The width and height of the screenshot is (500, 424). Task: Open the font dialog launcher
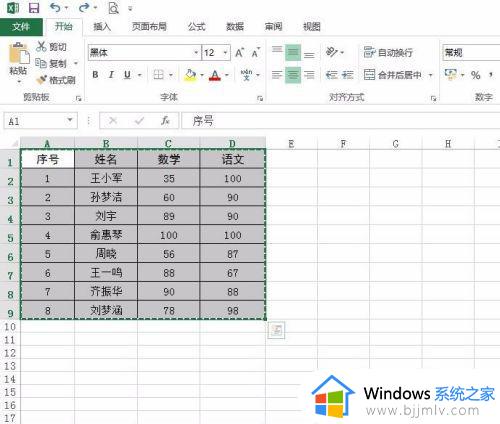(x=260, y=98)
